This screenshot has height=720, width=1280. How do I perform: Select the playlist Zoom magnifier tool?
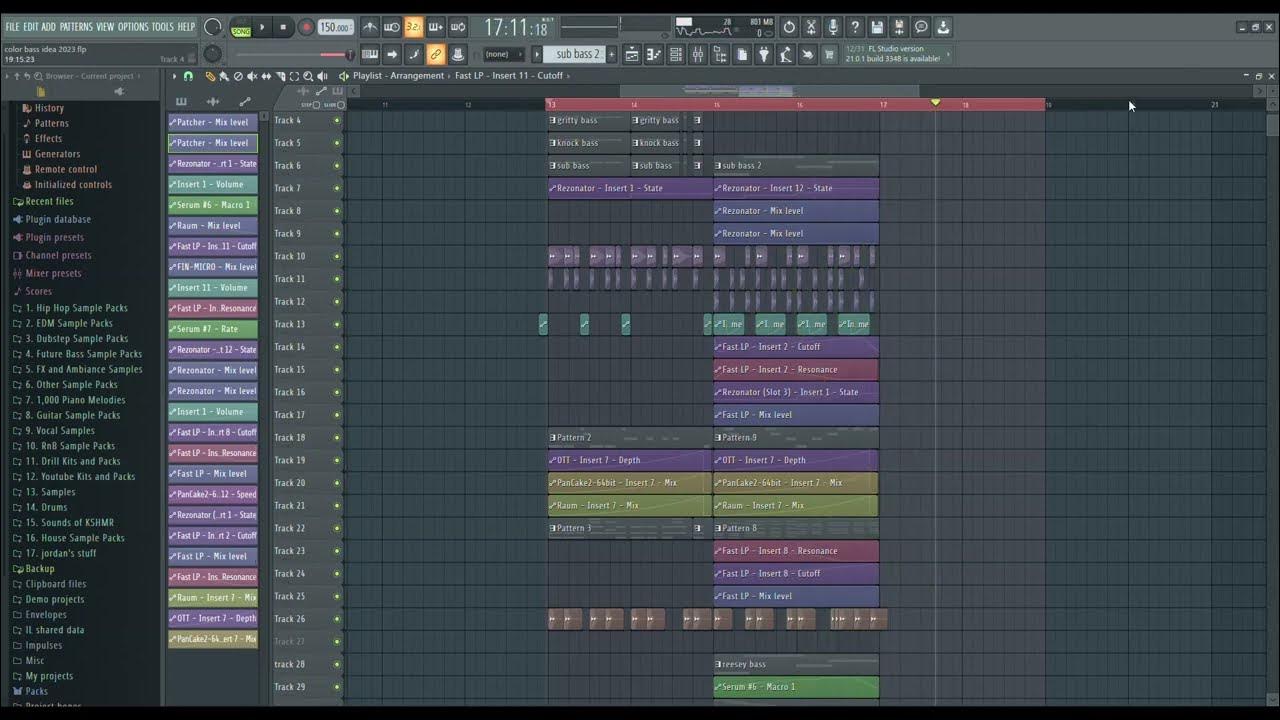[308, 76]
